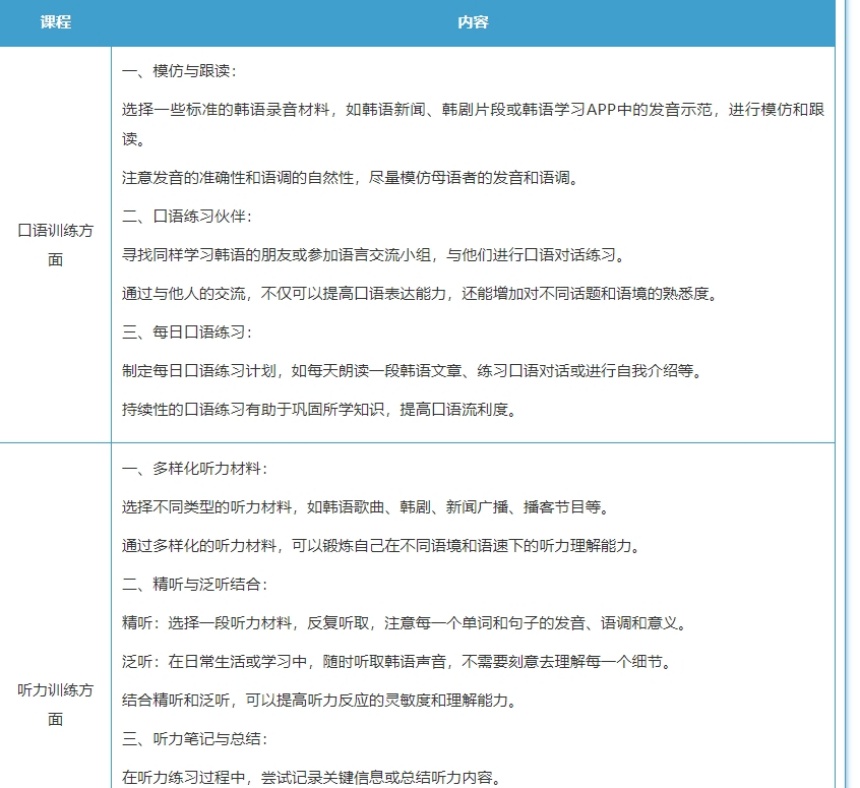Click the line starting 通过与他人的交流
The height and width of the screenshot is (788, 860).
tap(420, 294)
